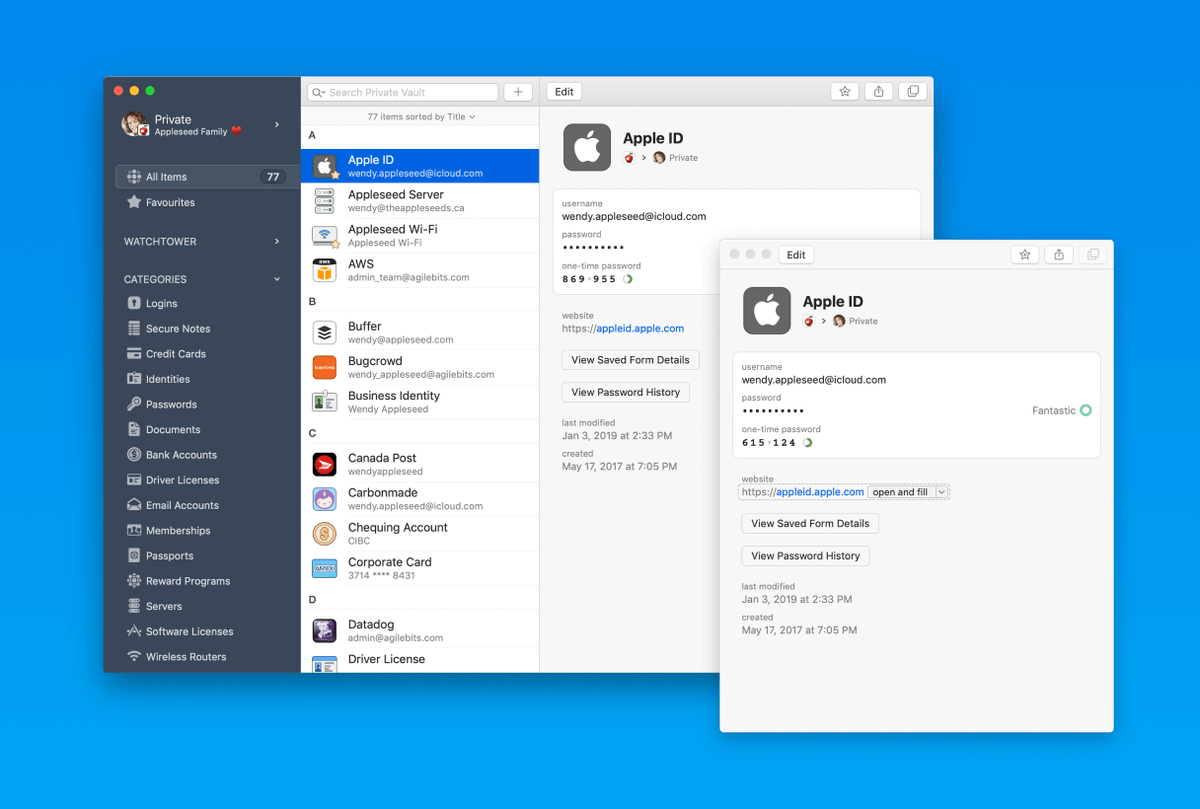The width and height of the screenshot is (1200, 809).
Task: Select the Business Identity list entry
Action: [420, 402]
